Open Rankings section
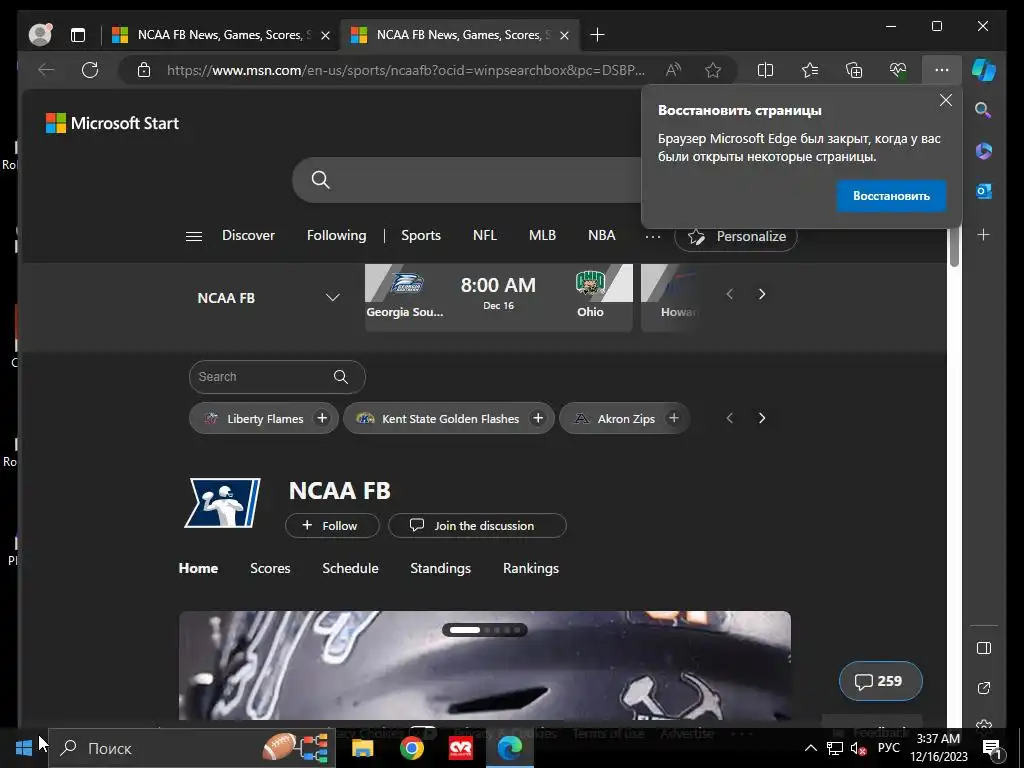1024x768 pixels. tap(530, 568)
